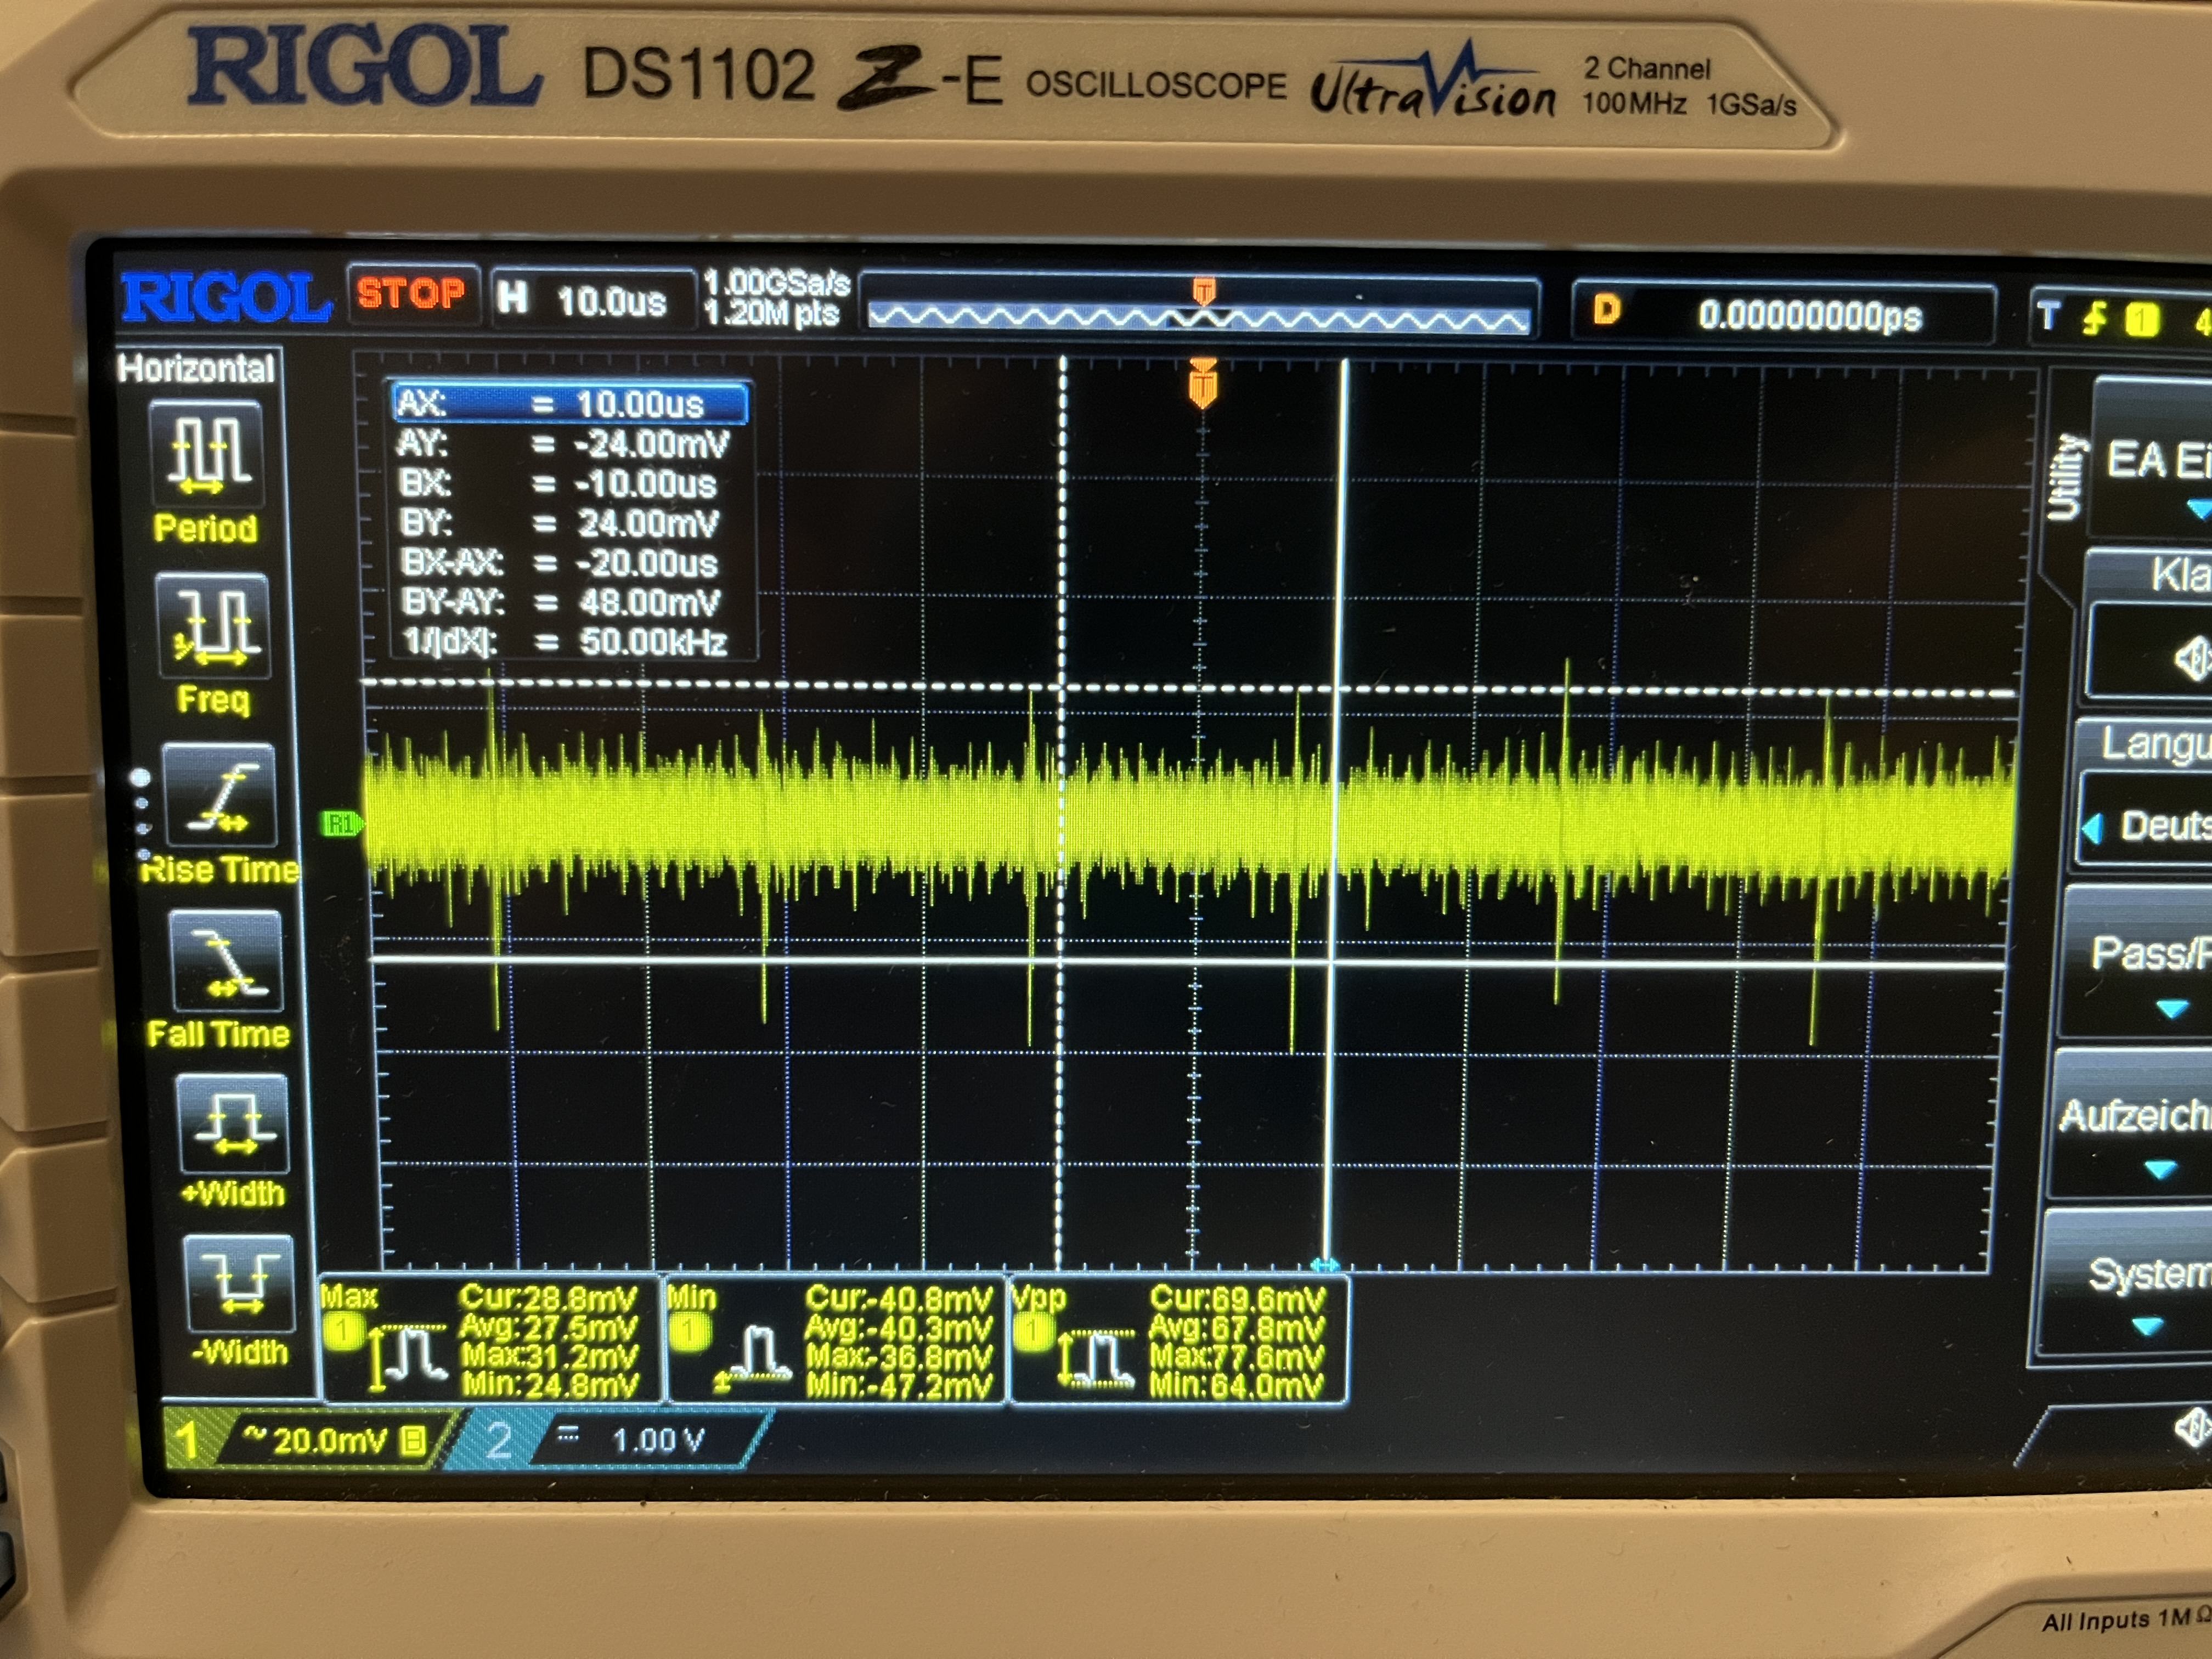Select the -Width measurement icon

pos(239,1285)
